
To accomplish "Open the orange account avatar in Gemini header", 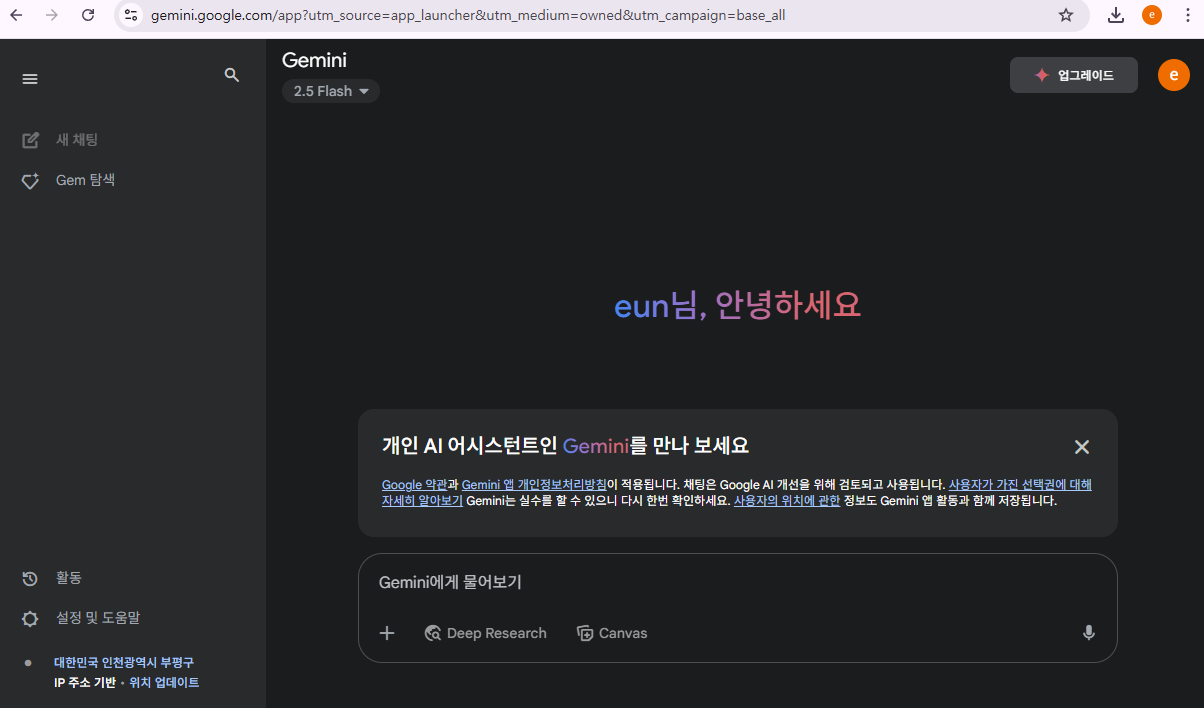I will (x=1174, y=75).
